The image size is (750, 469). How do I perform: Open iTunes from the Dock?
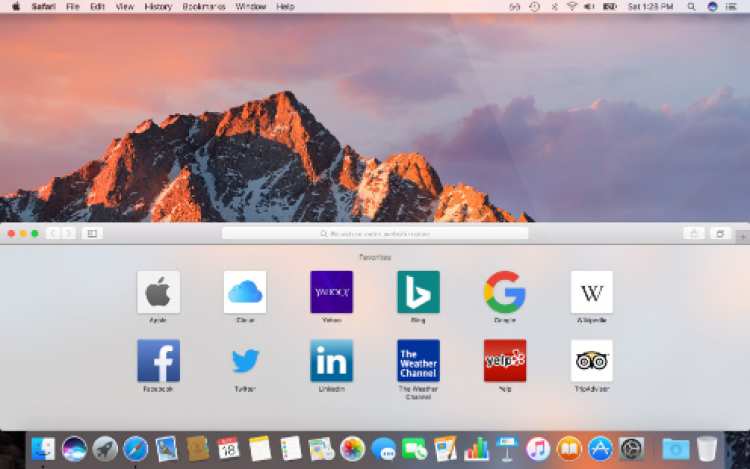tap(538, 449)
